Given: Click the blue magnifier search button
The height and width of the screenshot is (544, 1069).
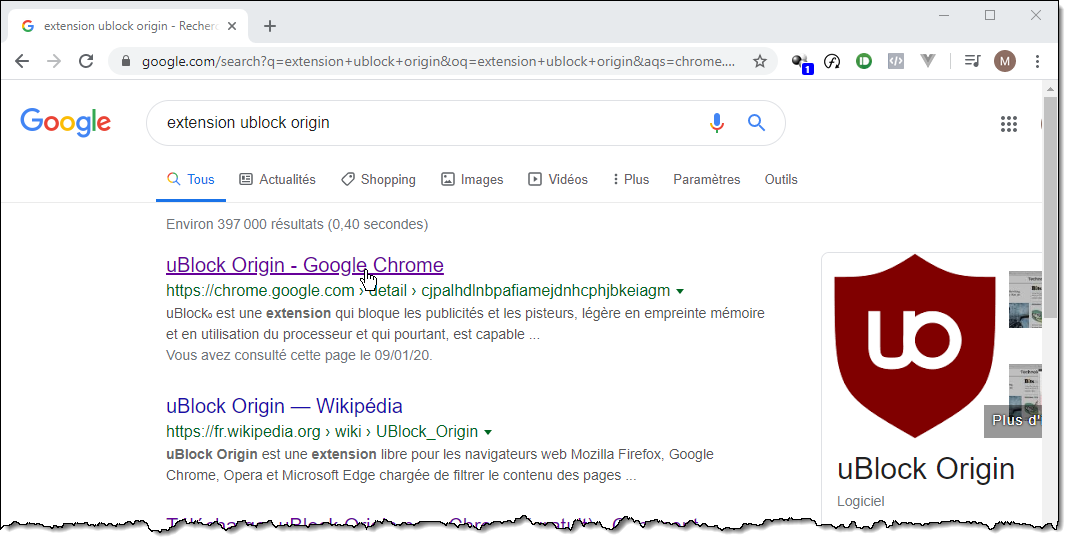Looking at the screenshot, I should pos(757,123).
